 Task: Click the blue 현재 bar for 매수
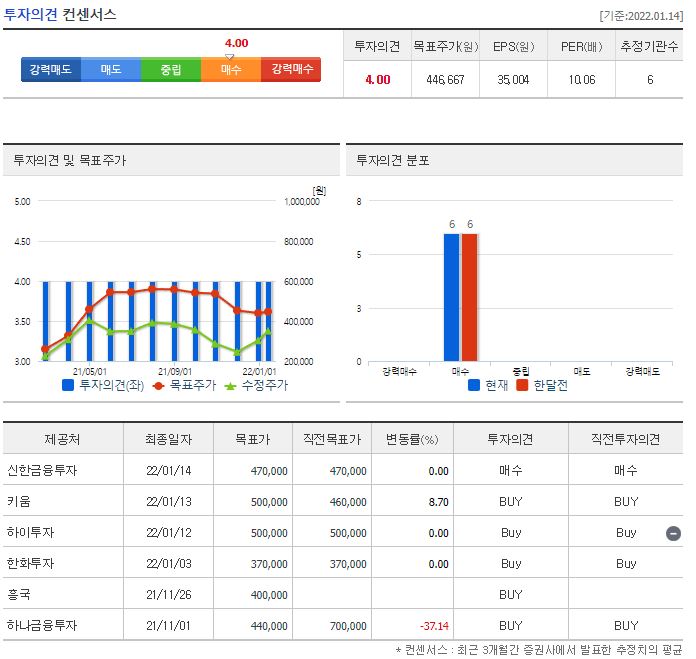451,297
